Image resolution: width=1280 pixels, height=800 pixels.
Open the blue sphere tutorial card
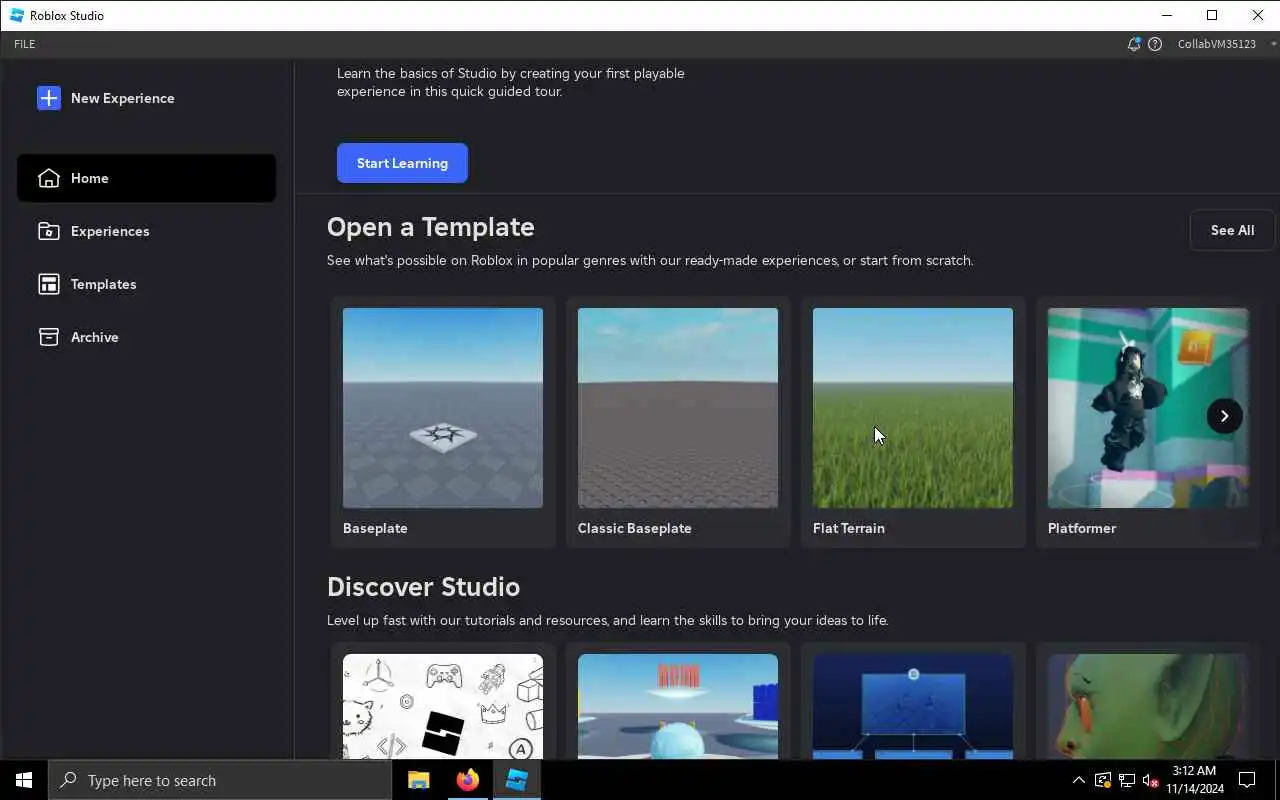[678, 706]
